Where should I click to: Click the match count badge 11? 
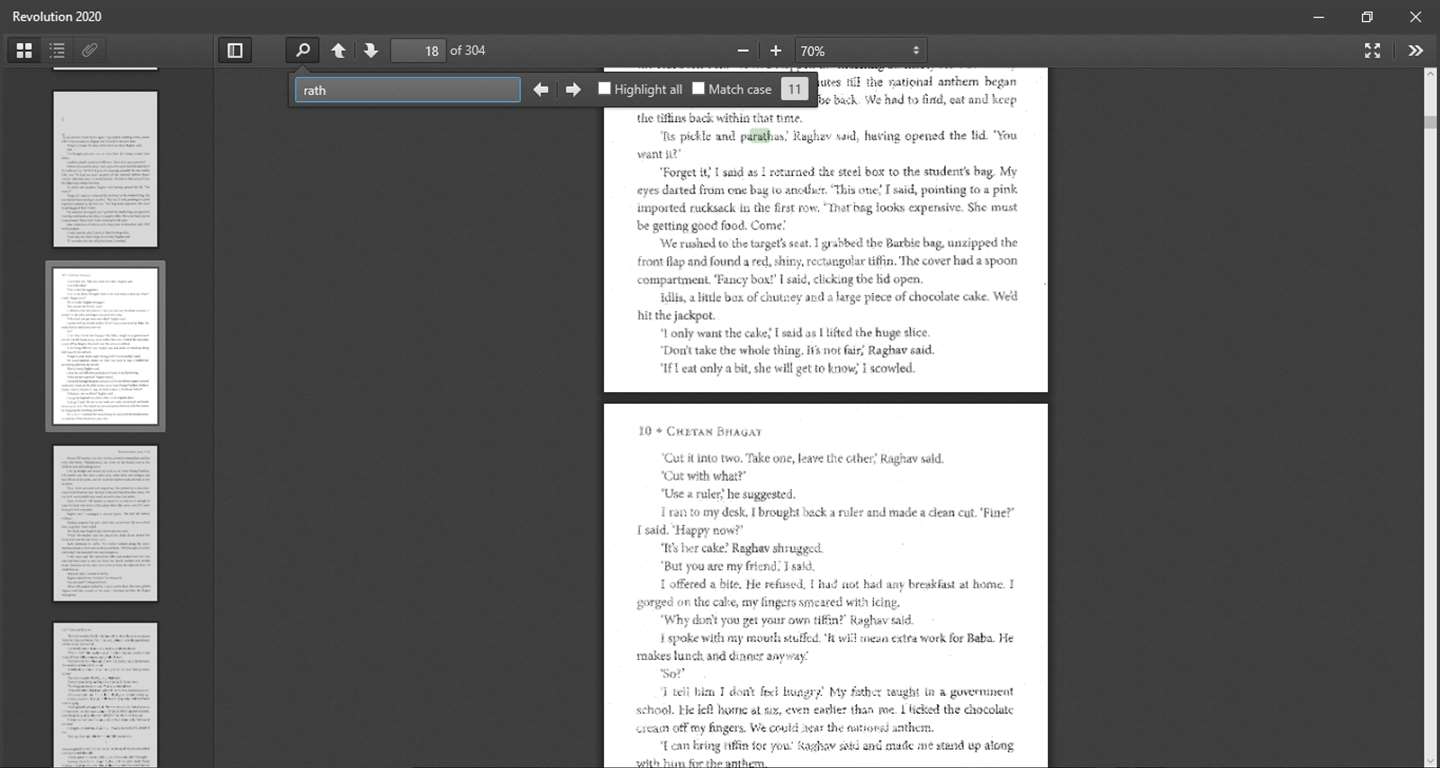click(794, 89)
